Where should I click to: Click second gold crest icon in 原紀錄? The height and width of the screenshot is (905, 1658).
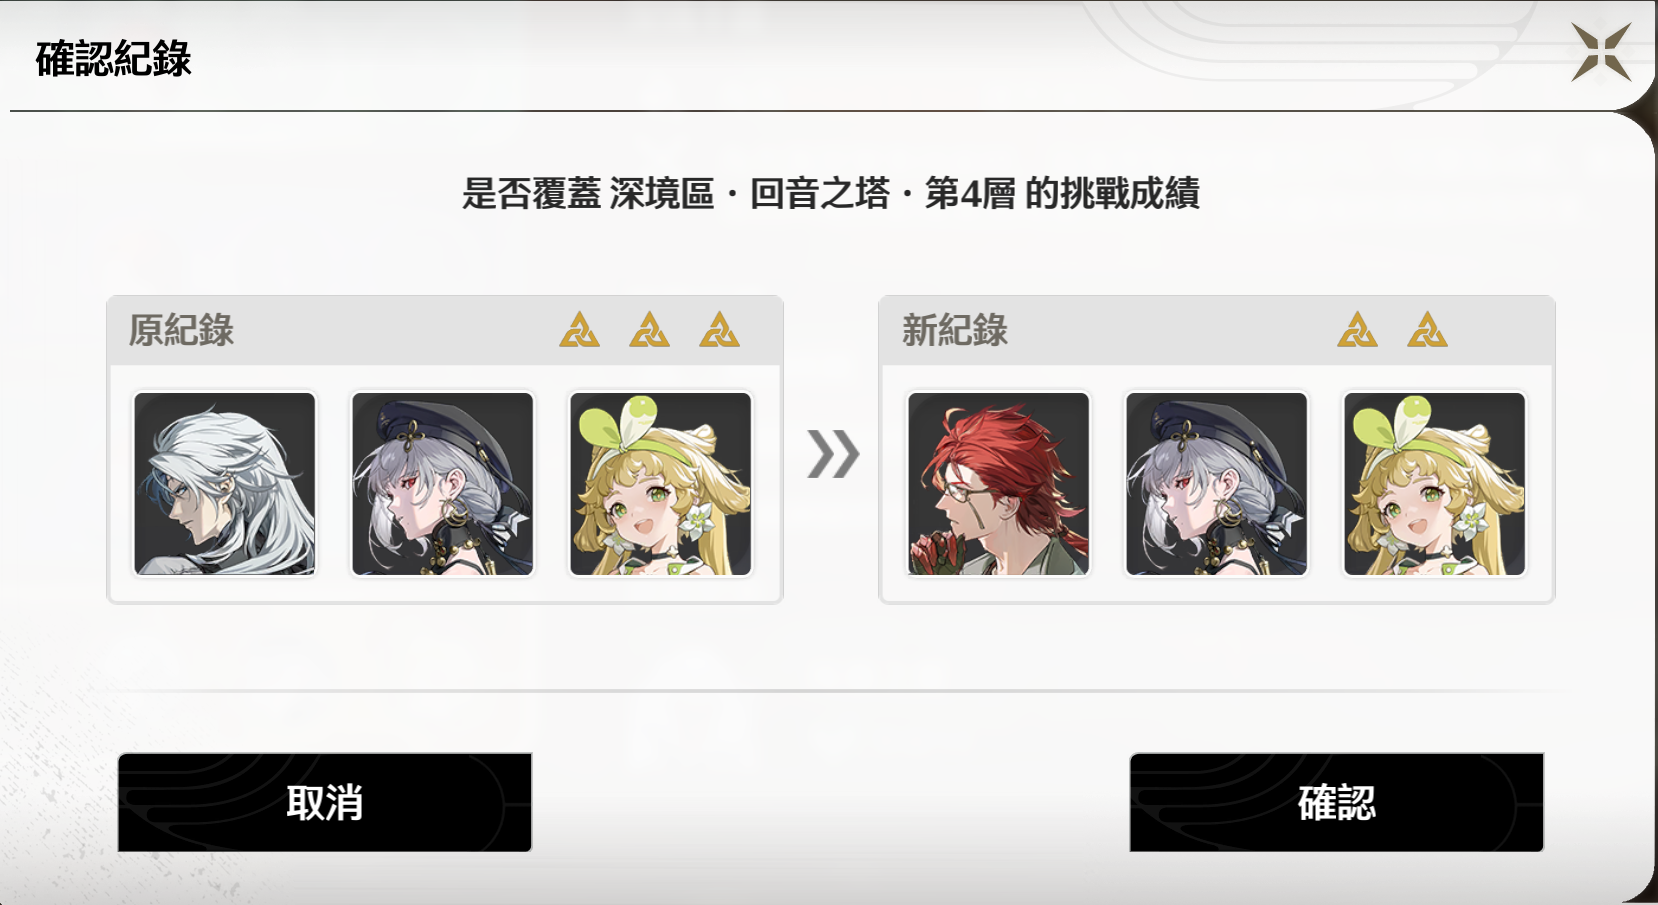pos(649,330)
